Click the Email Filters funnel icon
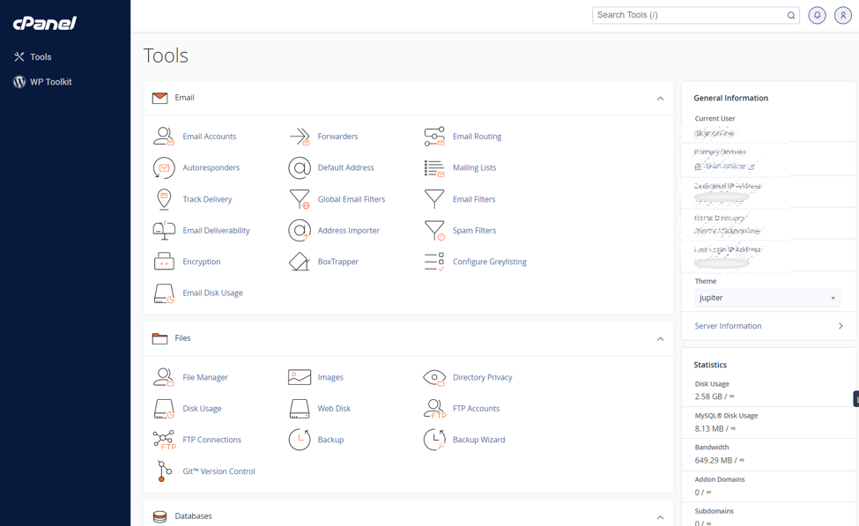 [x=434, y=199]
